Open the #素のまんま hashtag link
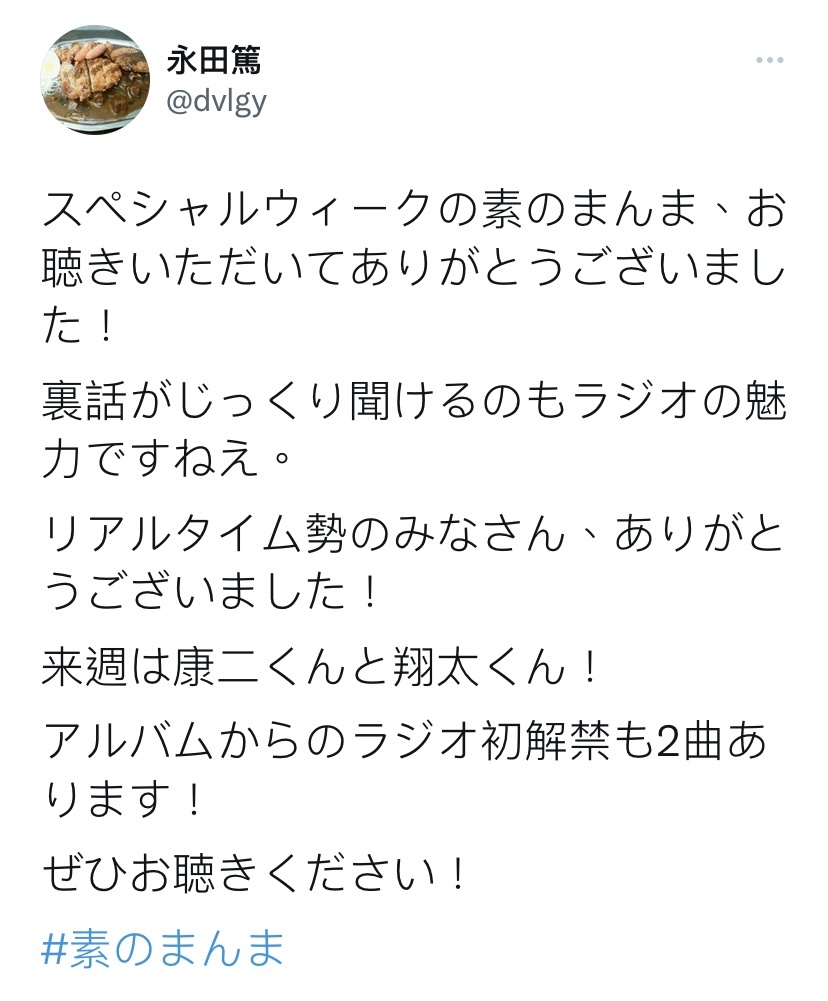Image resolution: width=828 pixels, height=1001 pixels. (x=163, y=948)
